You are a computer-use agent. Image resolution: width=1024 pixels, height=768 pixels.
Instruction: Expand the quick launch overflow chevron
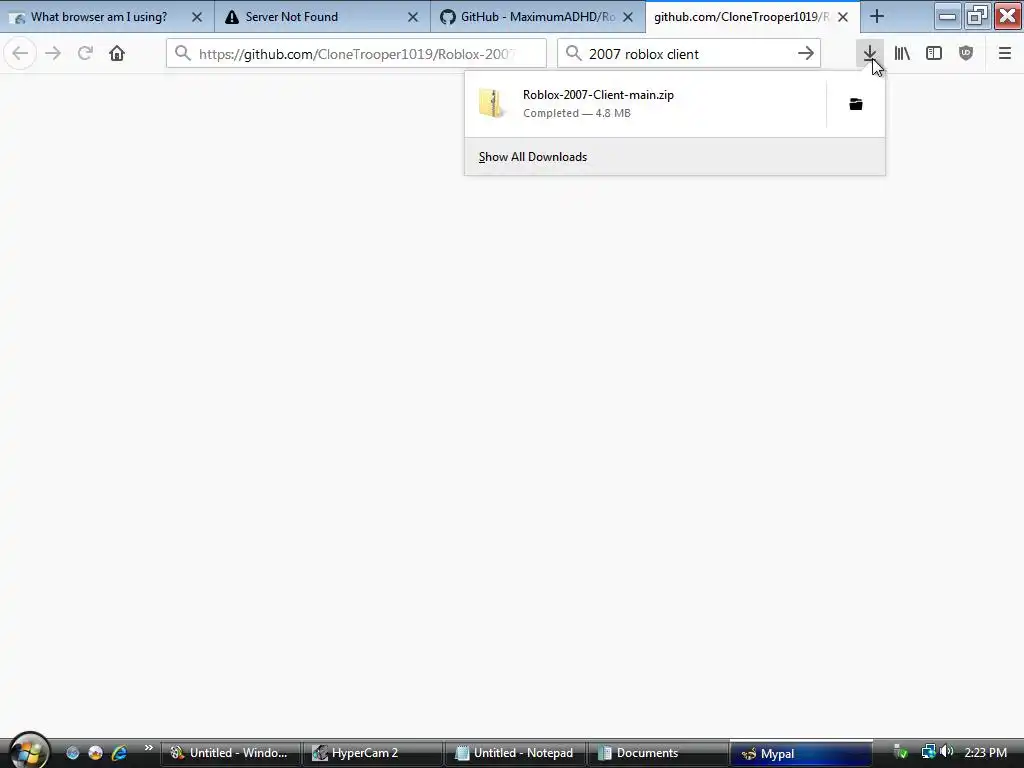pos(149,748)
